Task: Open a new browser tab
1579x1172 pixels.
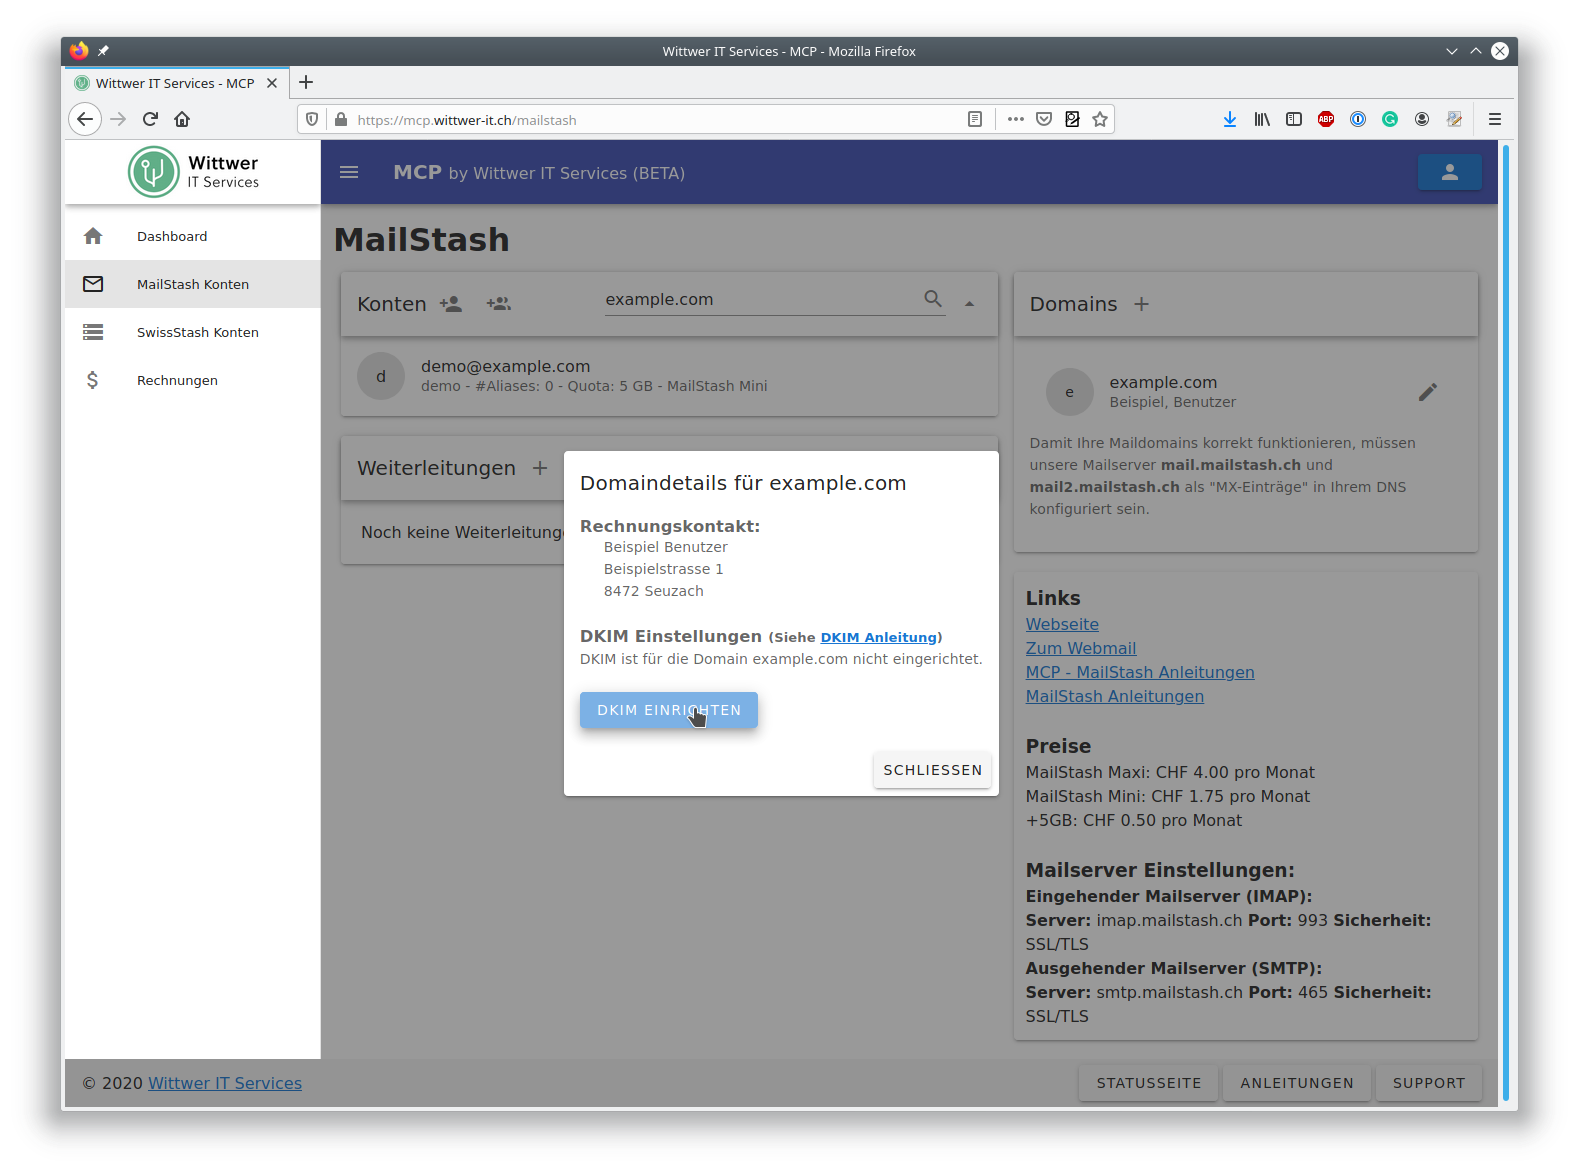Action: (x=306, y=82)
